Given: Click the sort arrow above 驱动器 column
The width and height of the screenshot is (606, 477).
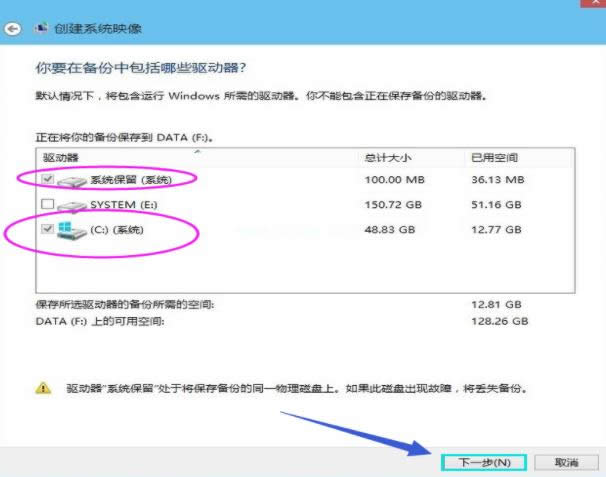Looking at the screenshot, I should coord(196,150).
